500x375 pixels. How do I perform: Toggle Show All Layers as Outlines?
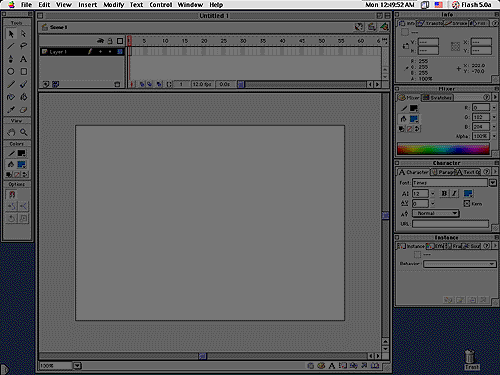120,41
